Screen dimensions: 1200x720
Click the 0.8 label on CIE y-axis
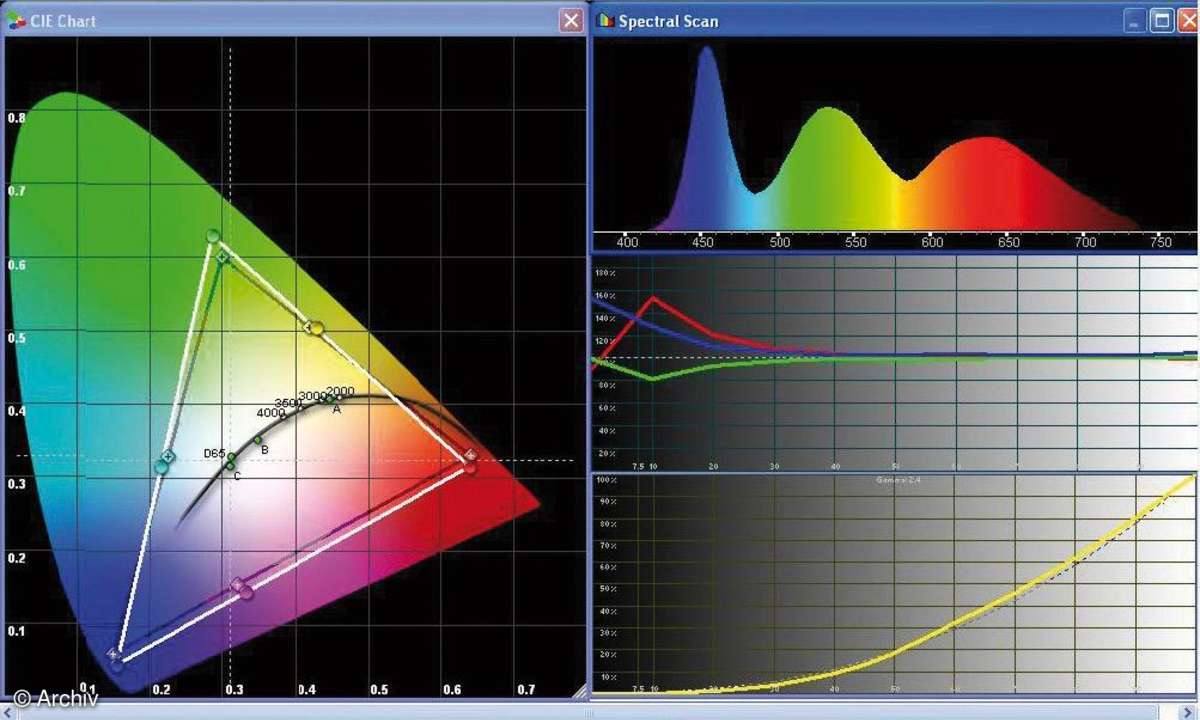pos(17,117)
